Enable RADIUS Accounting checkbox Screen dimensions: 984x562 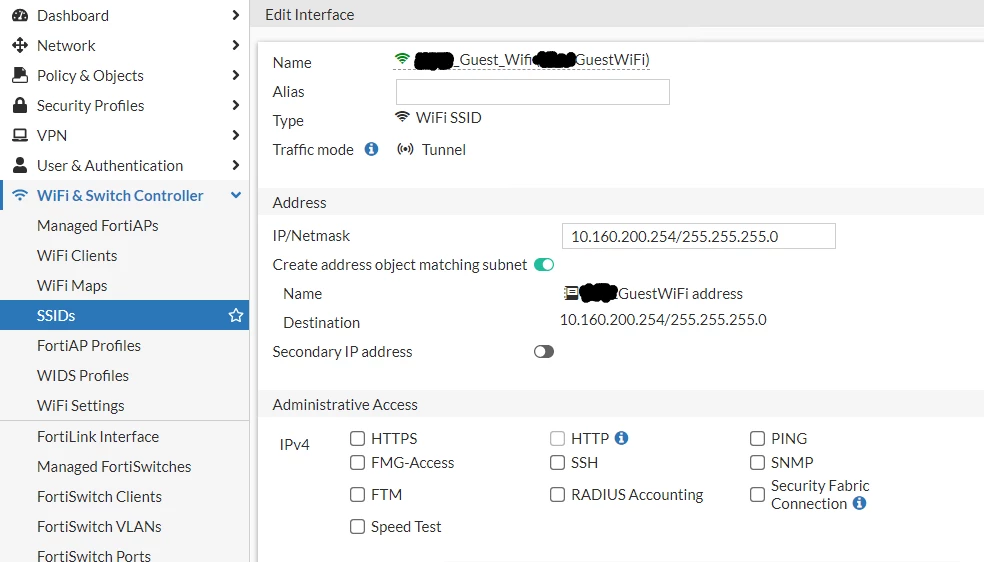pos(557,494)
